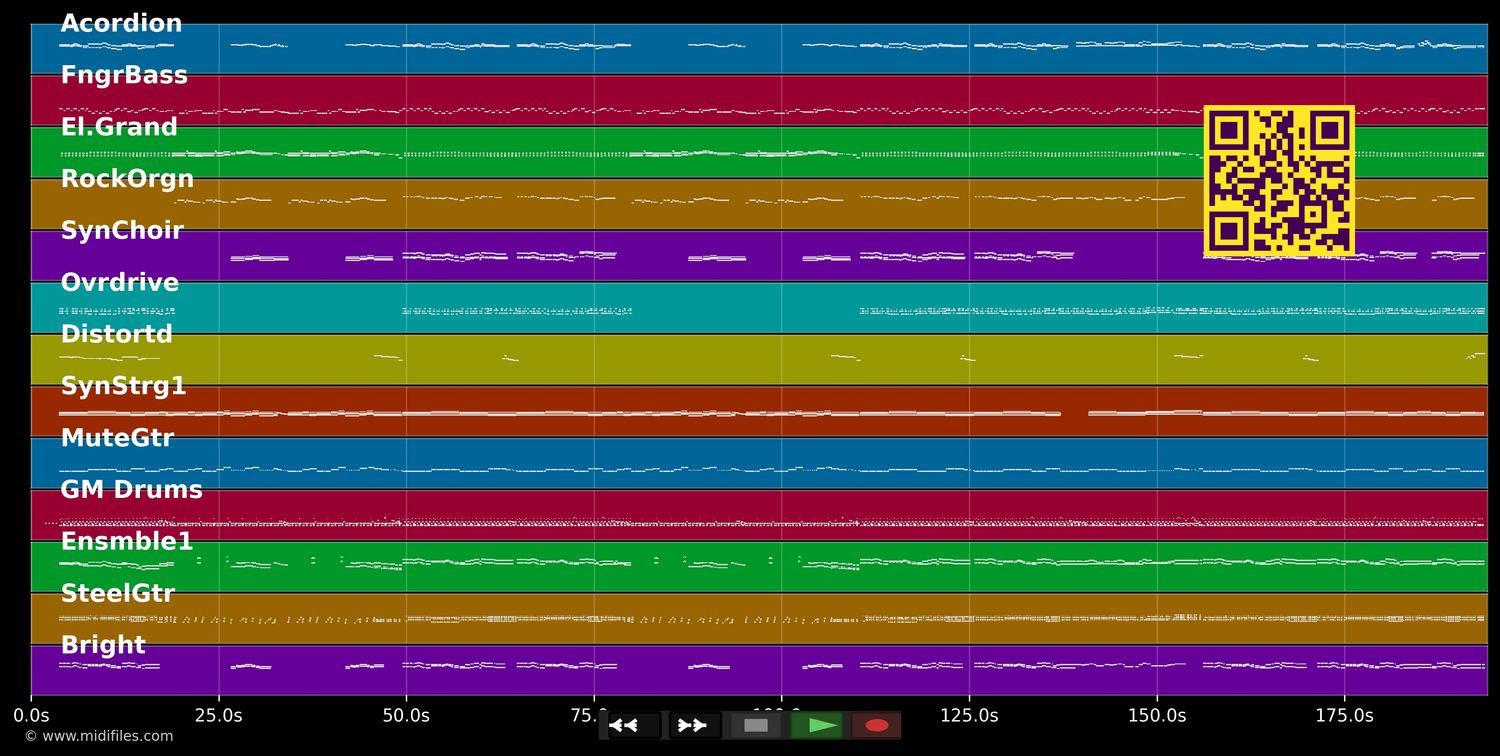Click the Ovrdrive track label
The height and width of the screenshot is (756, 1500).
click(x=119, y=283)
